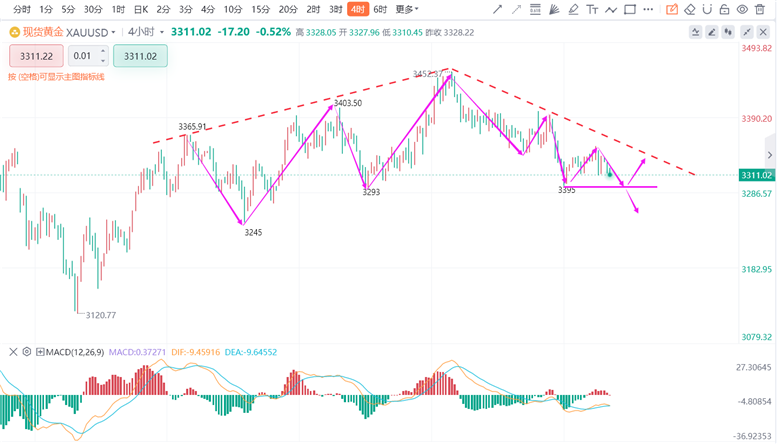Switch to the 3分 timeframe
This screenshot has width=777, height=444.
coord(186,9)
